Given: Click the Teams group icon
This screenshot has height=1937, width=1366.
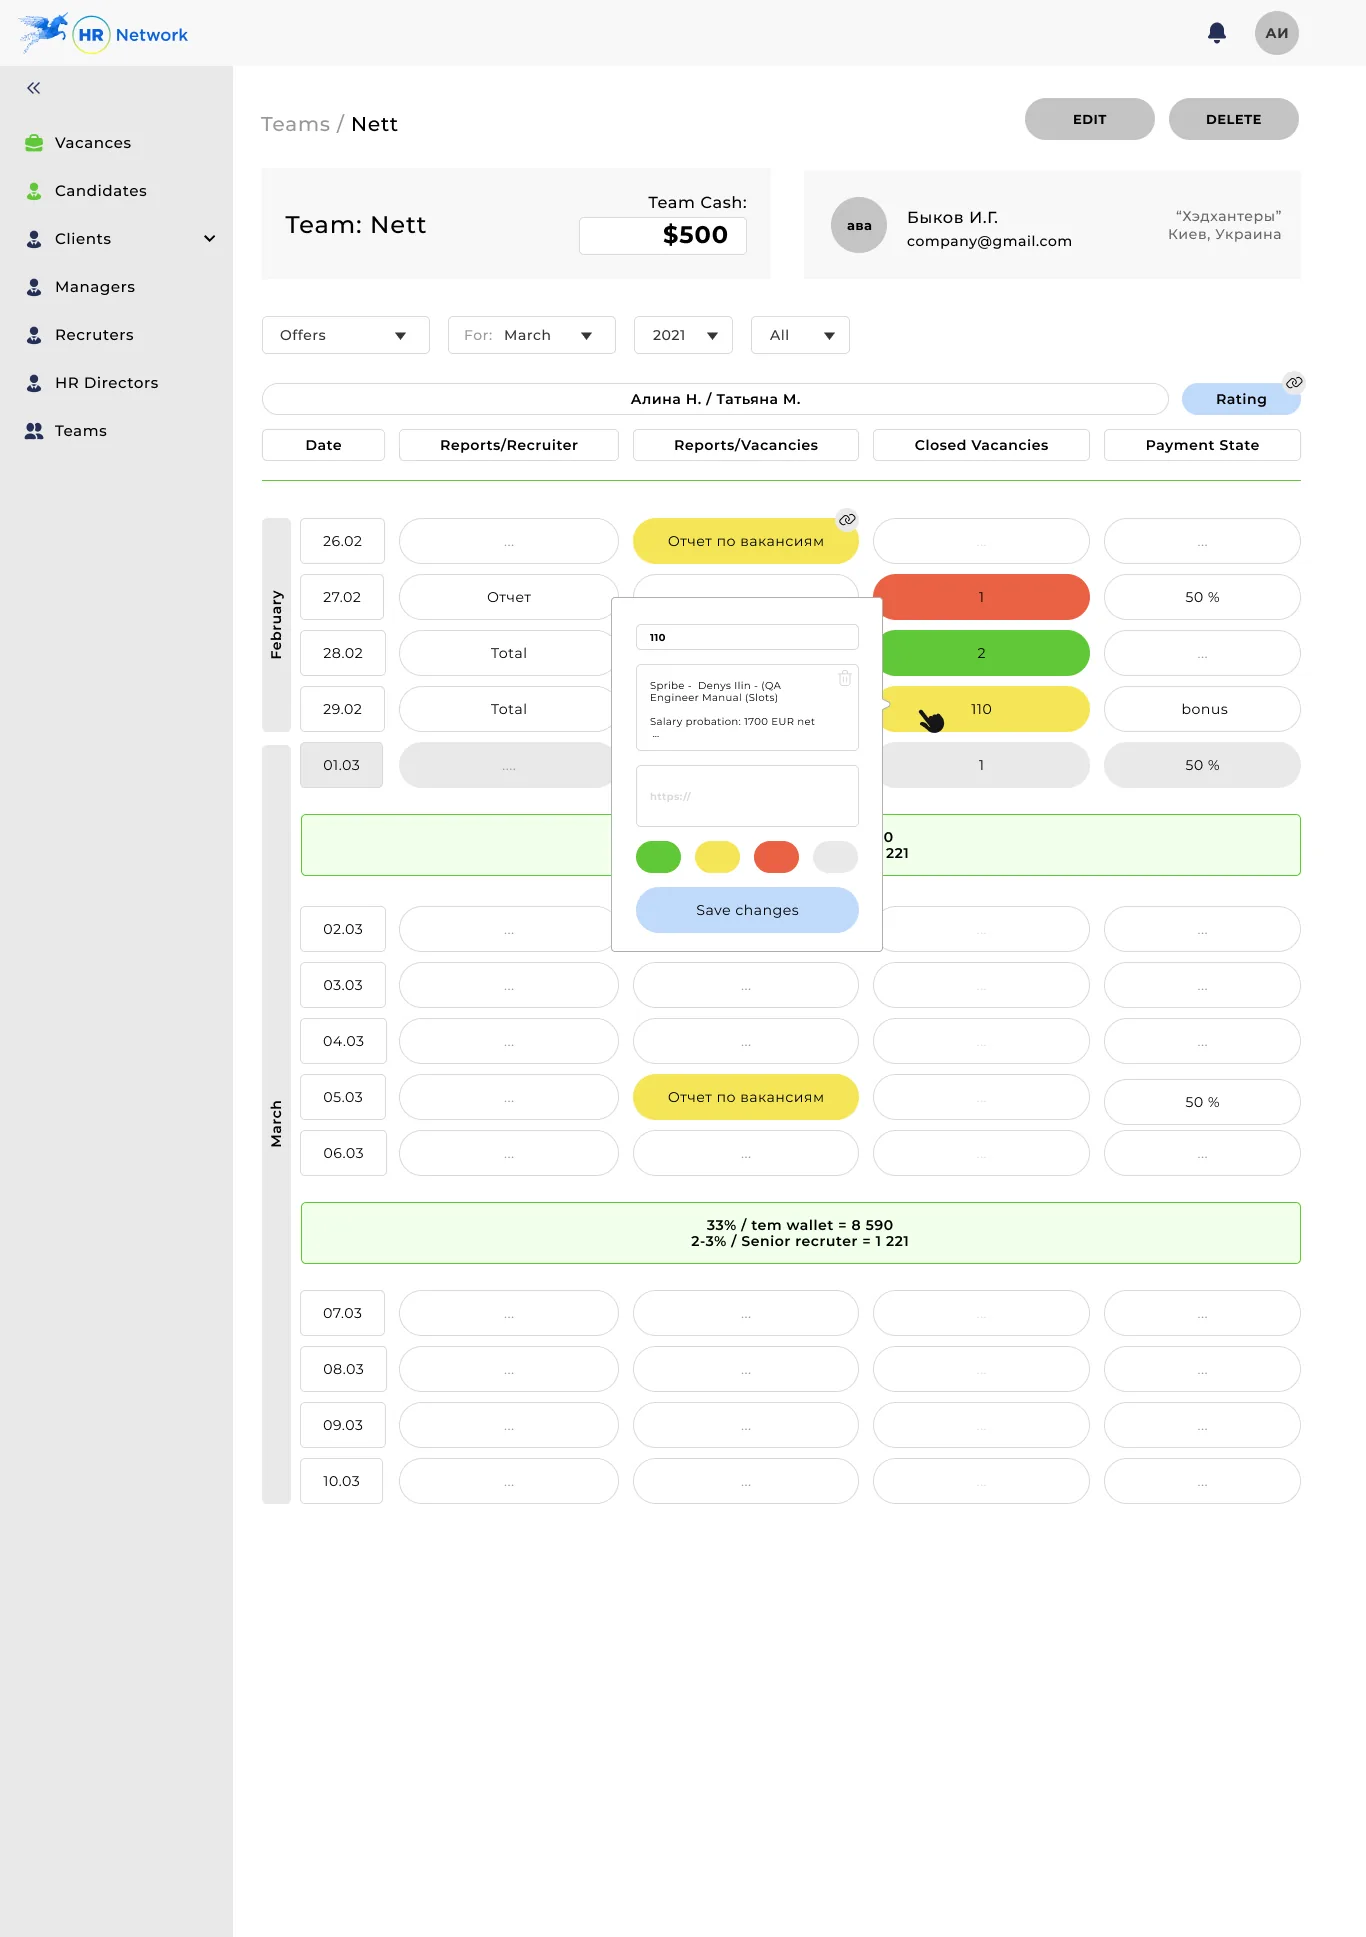Looking at the screenshot, I should (34, 431).
